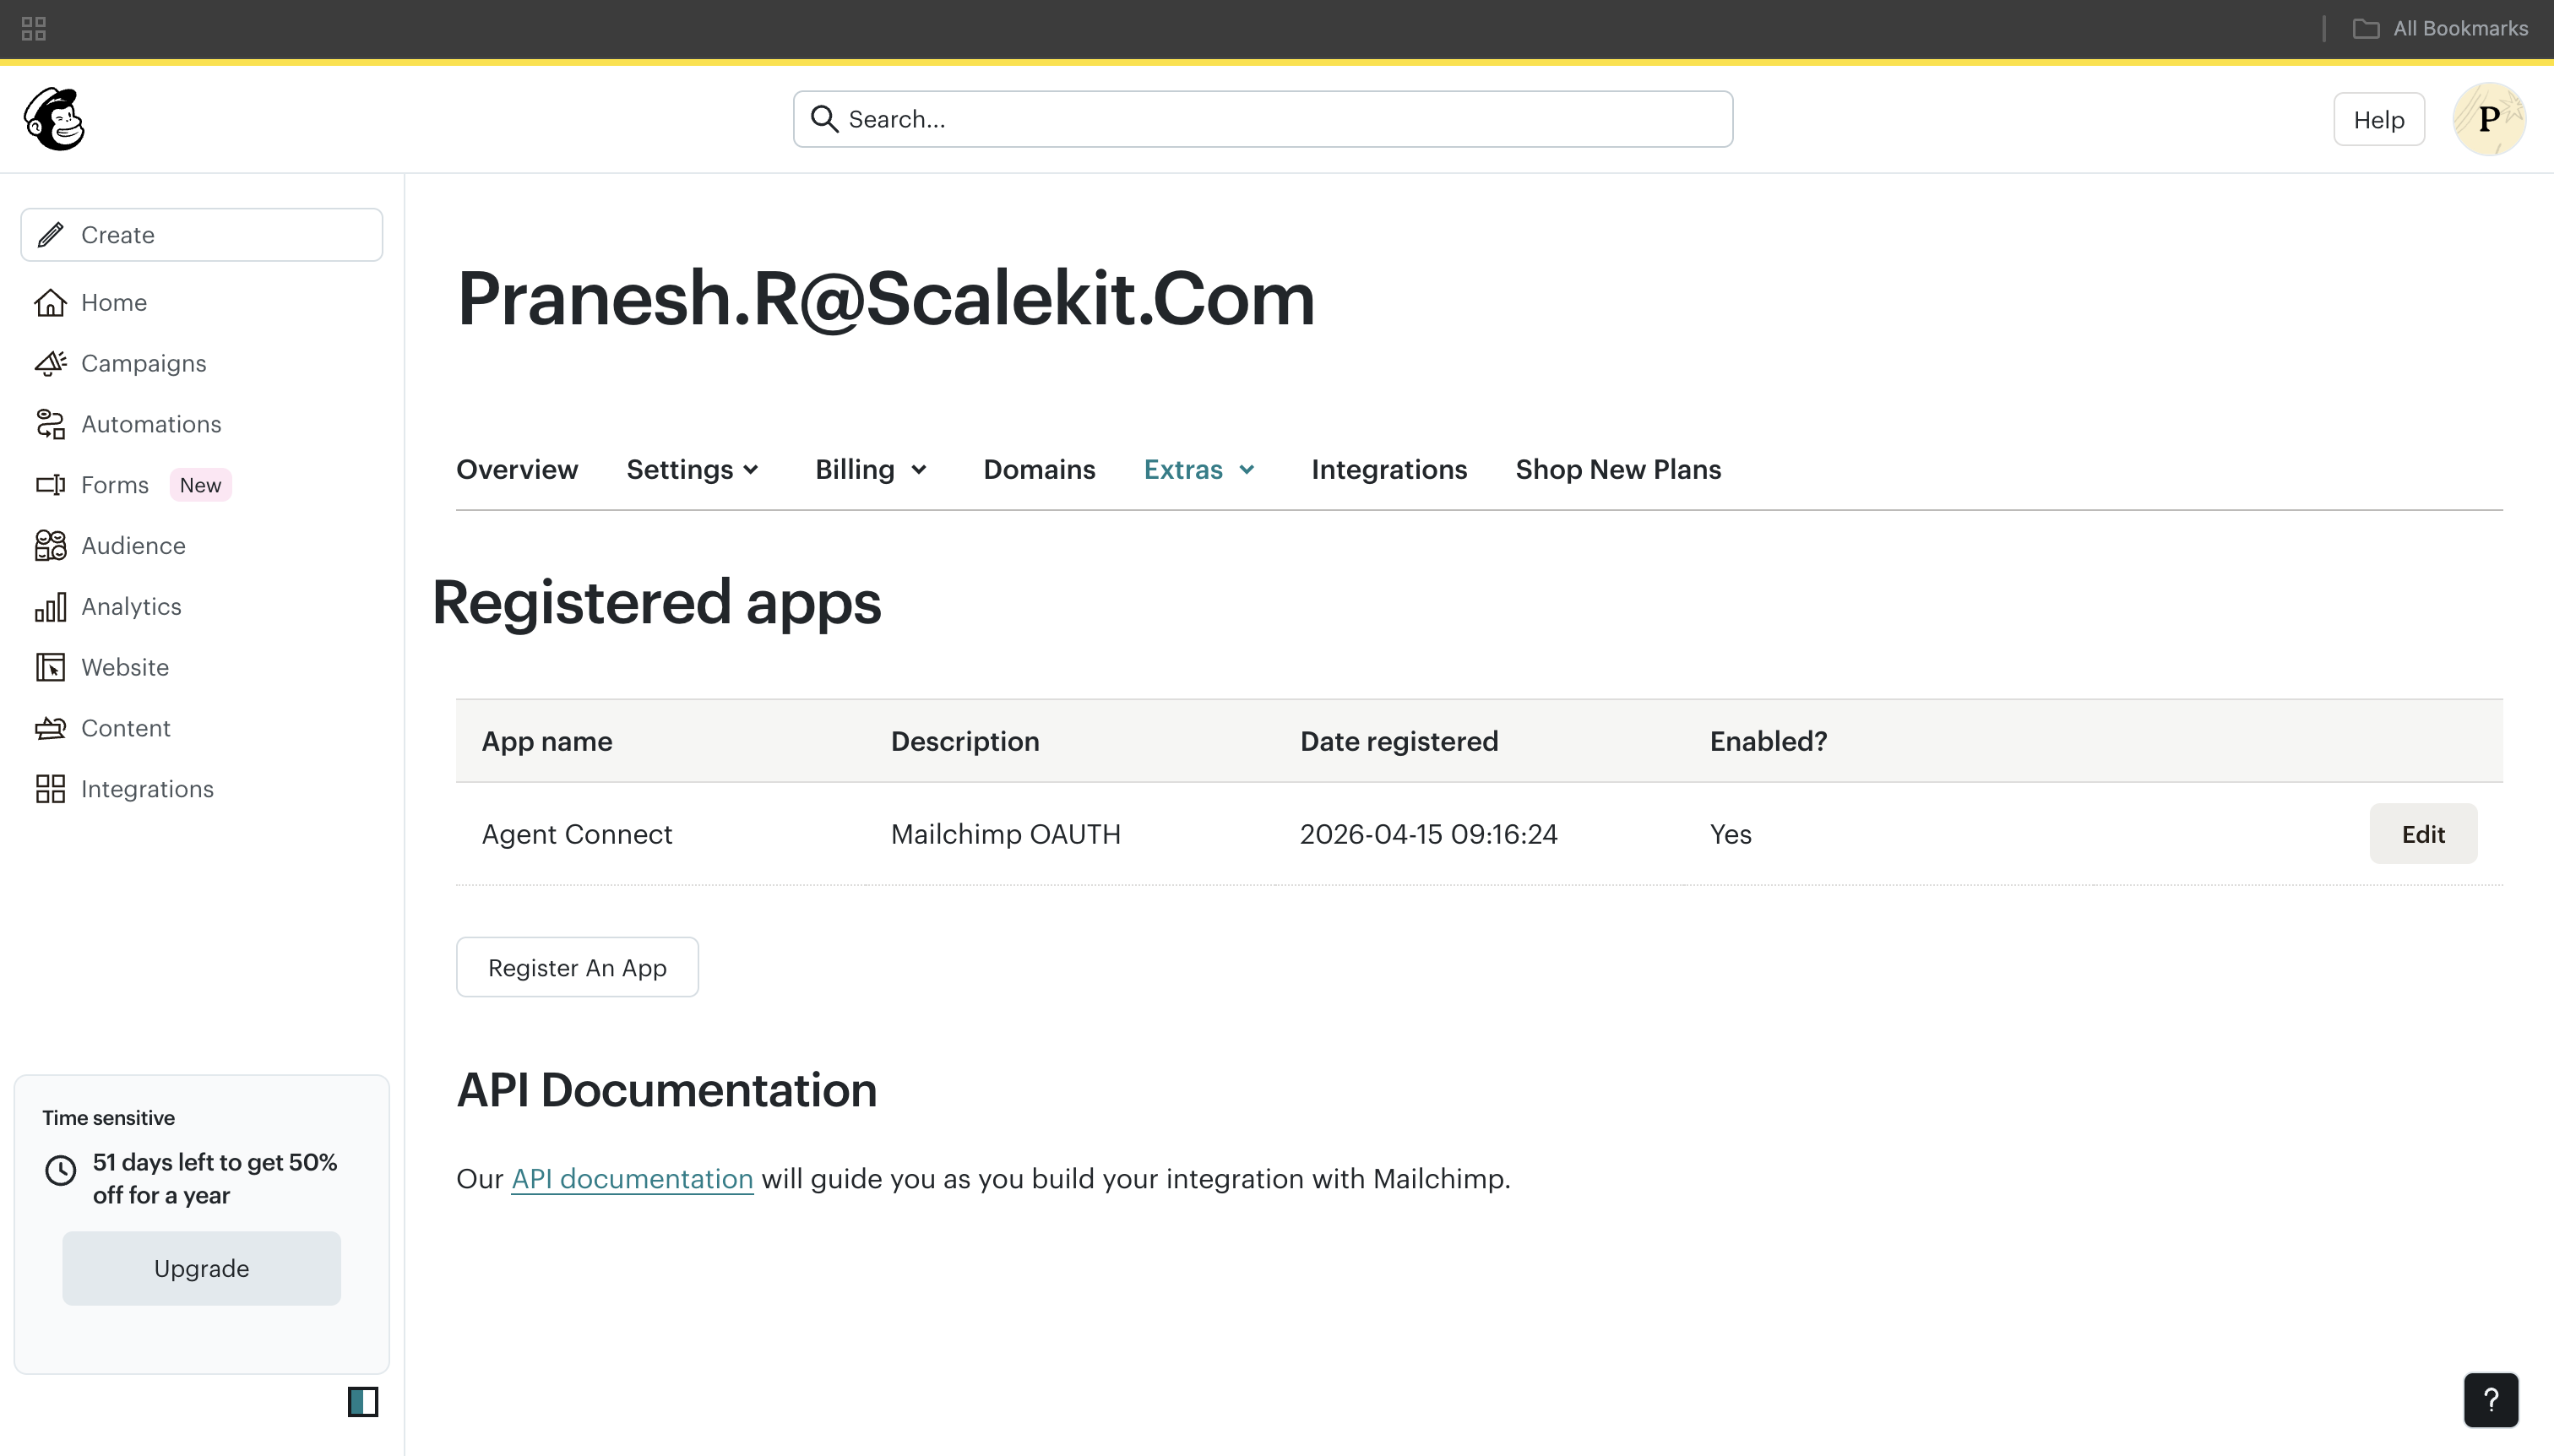Click the Registered apps heading
Screen dimensions: 2554x1456
(657, 603)
